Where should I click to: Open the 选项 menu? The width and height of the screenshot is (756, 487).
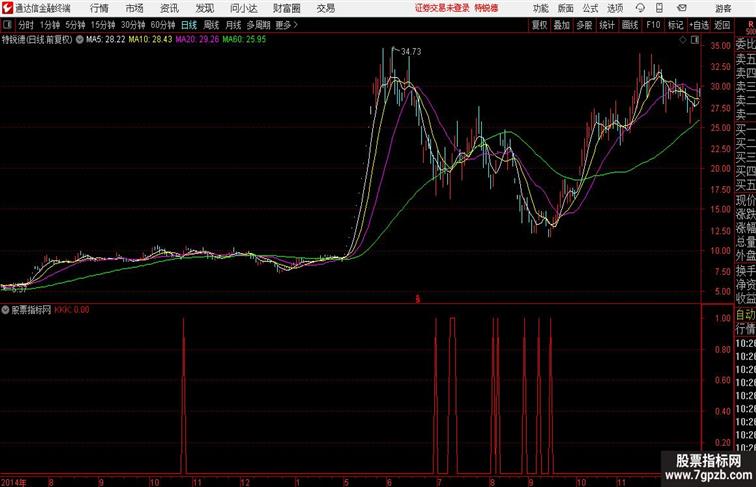tap(615, 8)
